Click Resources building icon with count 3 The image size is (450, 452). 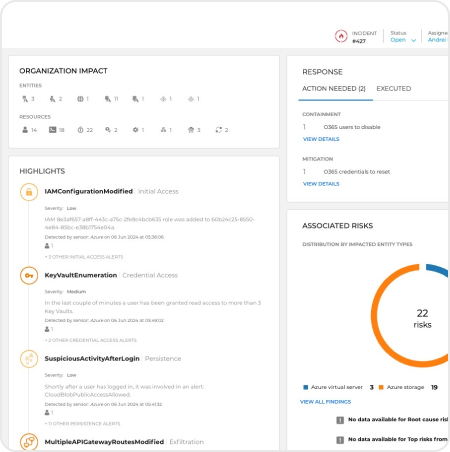(x=191, y=130)
